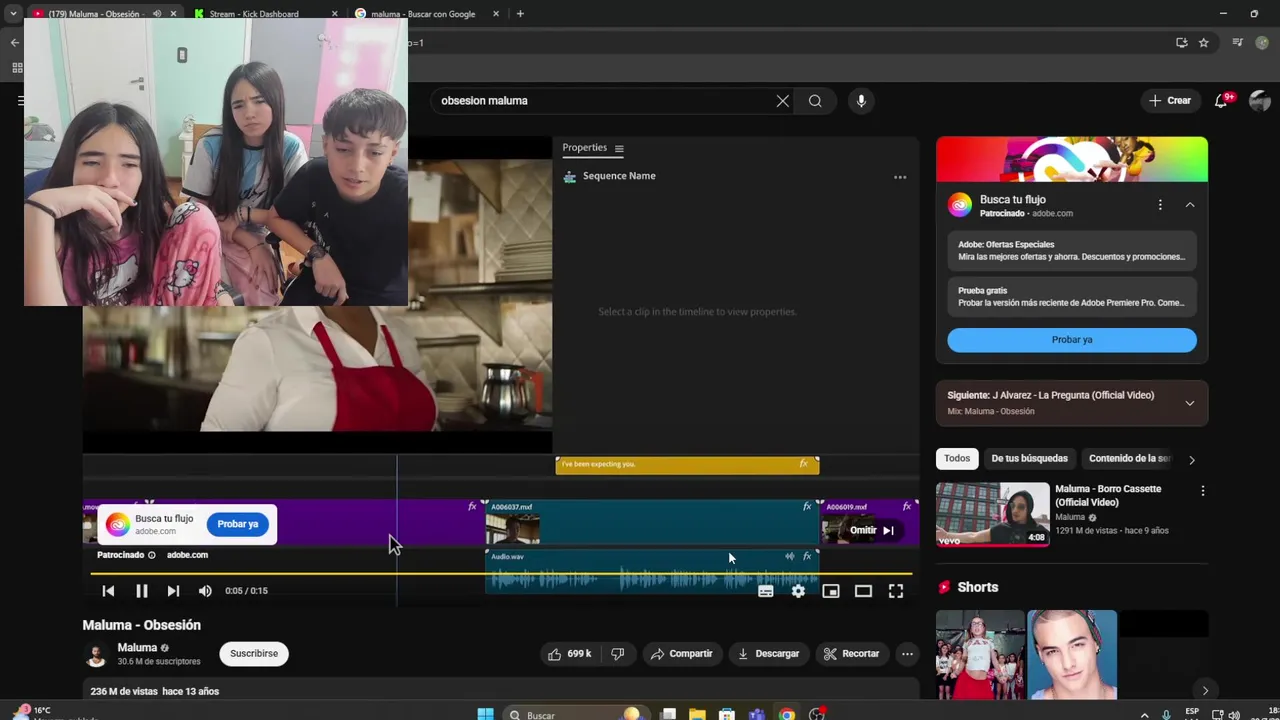Open the first Shorts thumbnail
The height and width of the screenshot is (720, 1280).
tap(979, 655)
